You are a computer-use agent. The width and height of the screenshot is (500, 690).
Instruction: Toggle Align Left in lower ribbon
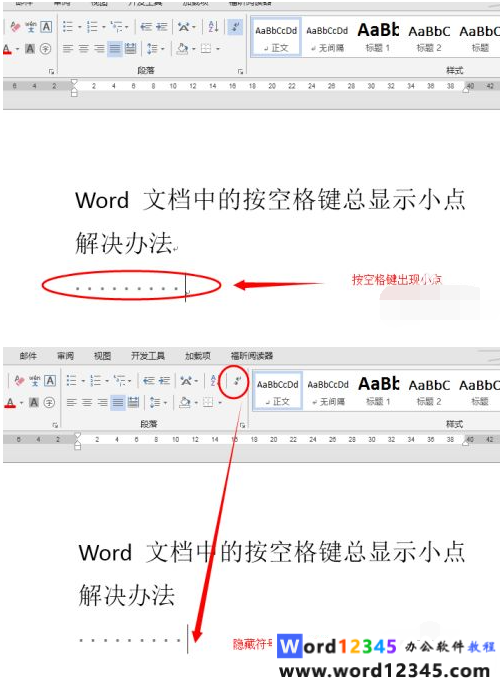point(71,402)
